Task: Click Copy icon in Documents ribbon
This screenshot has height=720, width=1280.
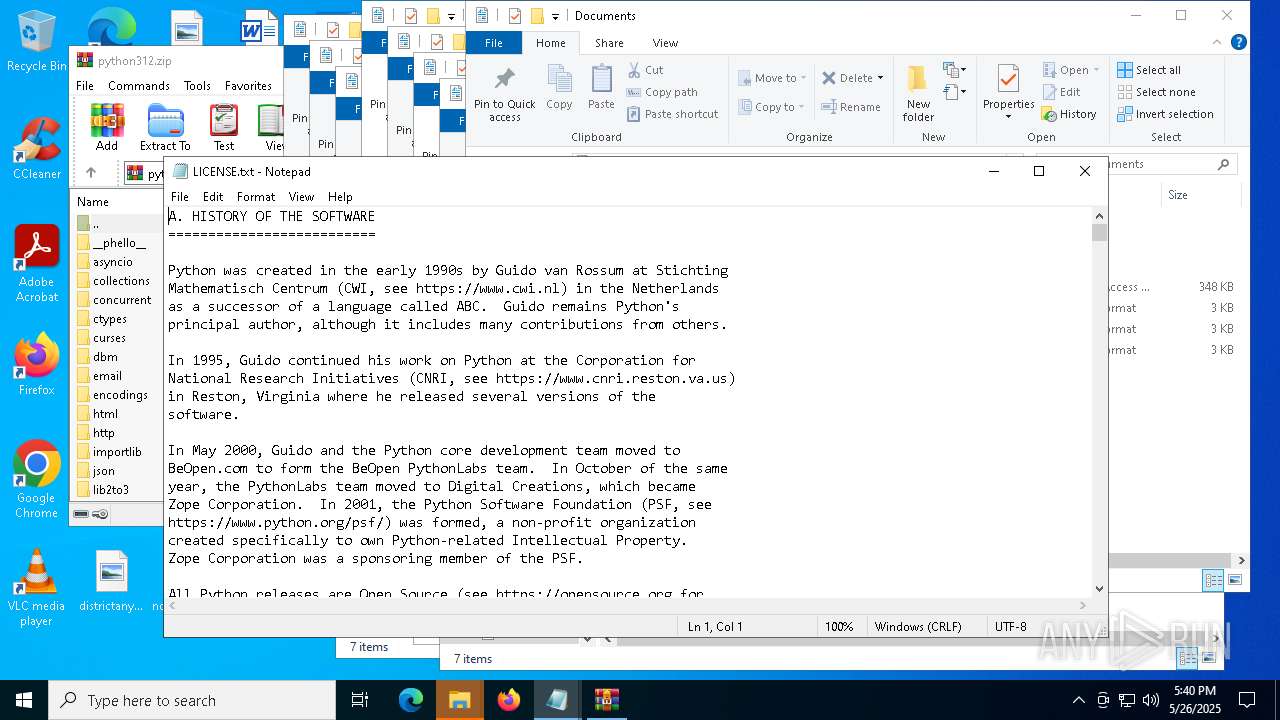Action: [x=559, y=88]
